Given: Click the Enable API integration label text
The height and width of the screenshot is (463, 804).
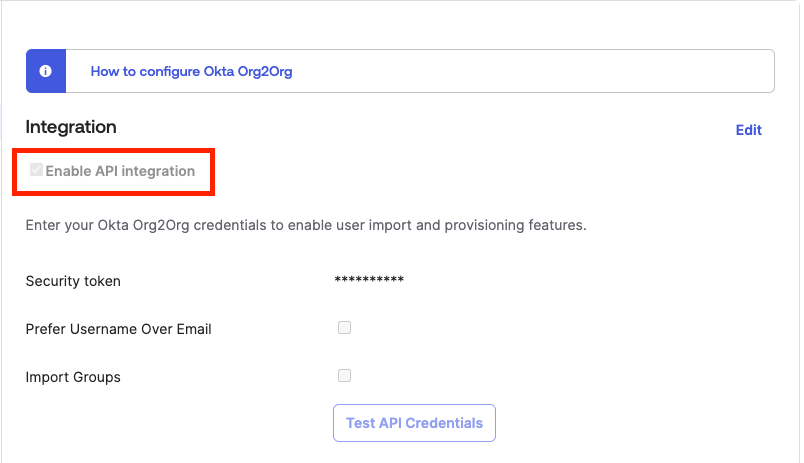Looking at the screenshot, I should tap(120, 171).
